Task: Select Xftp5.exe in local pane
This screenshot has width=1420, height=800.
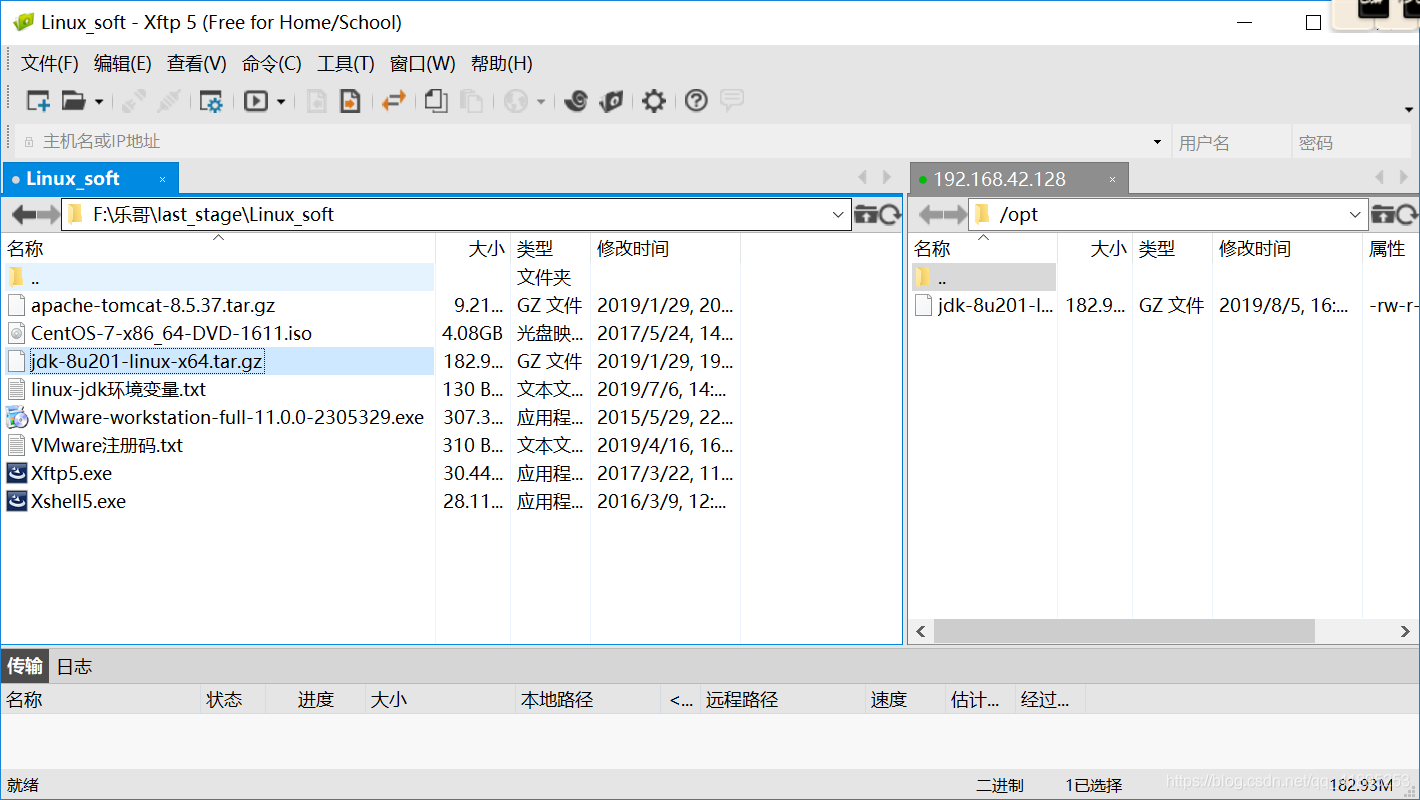Action: pyautogui.click(x=71, y=473)
